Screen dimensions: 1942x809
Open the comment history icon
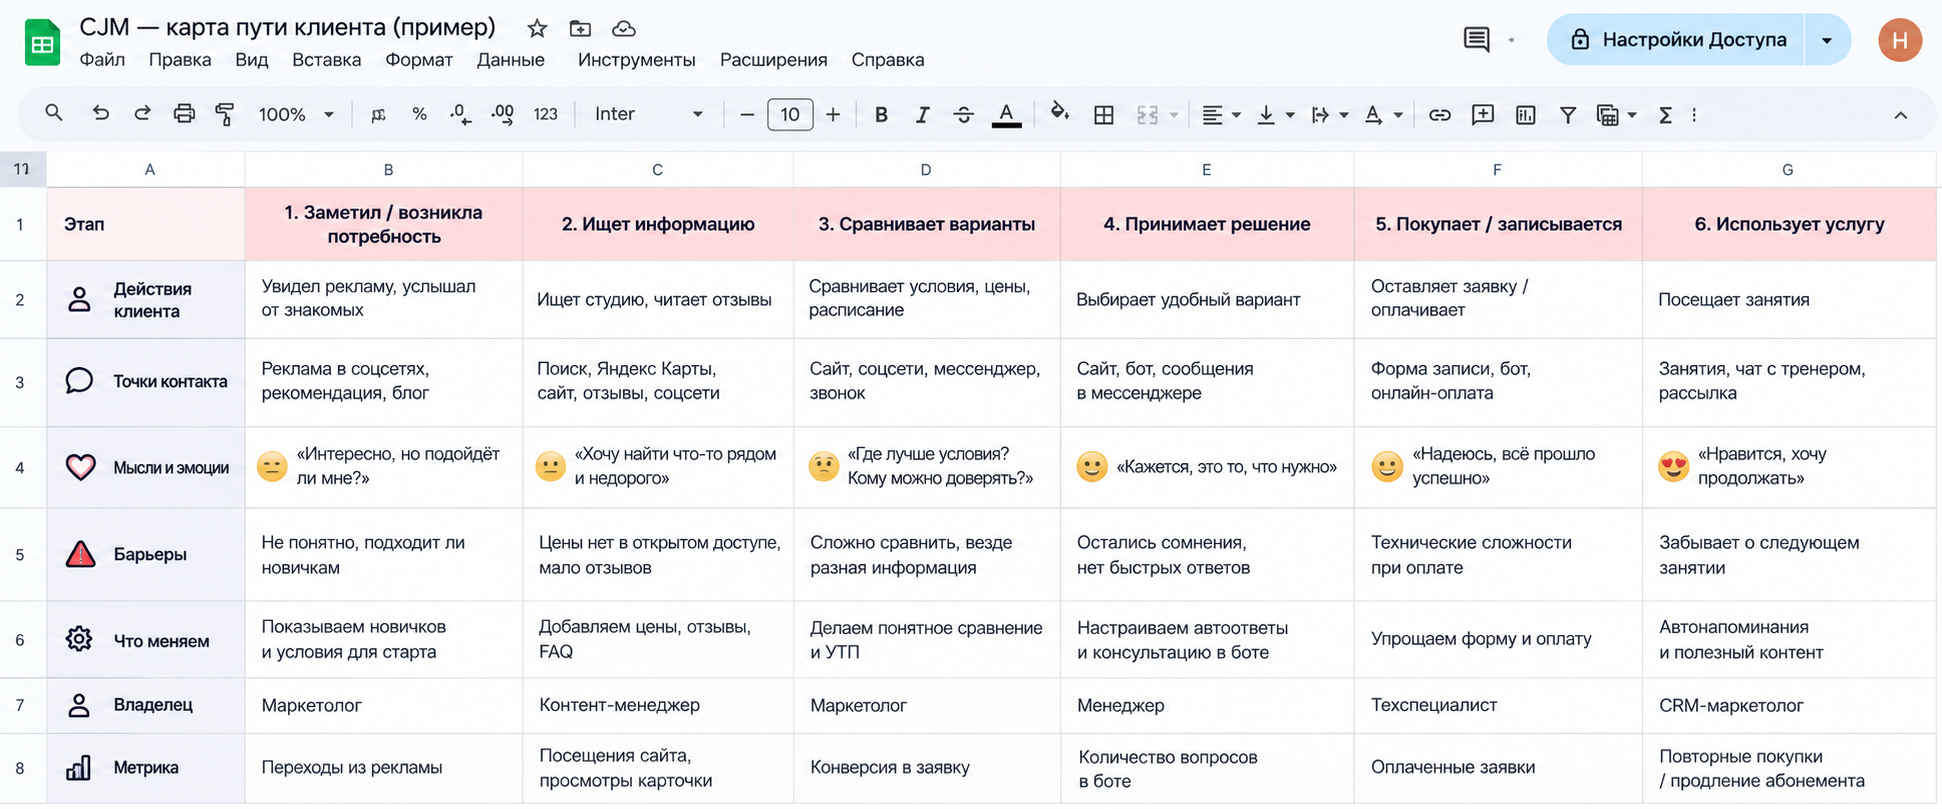pos(1476,40)
